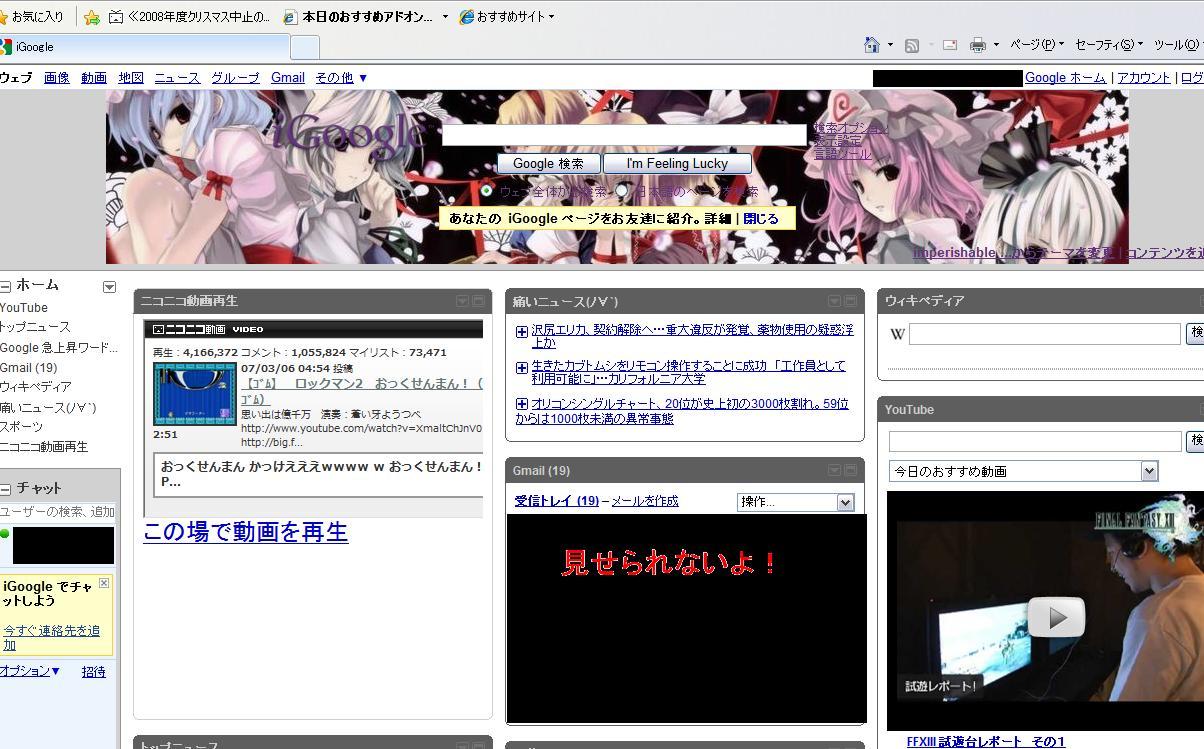Open Gmail link in top nav
Viewport: 1204px width, 749px height.
point(288,77)
